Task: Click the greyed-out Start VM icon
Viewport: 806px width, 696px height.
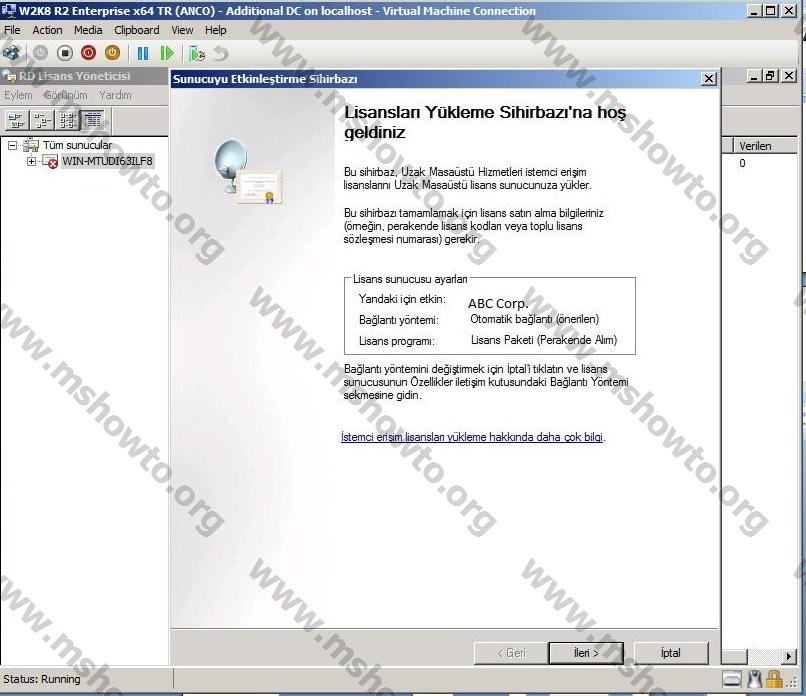Action: pyautogui.click(x=40, y=53)
